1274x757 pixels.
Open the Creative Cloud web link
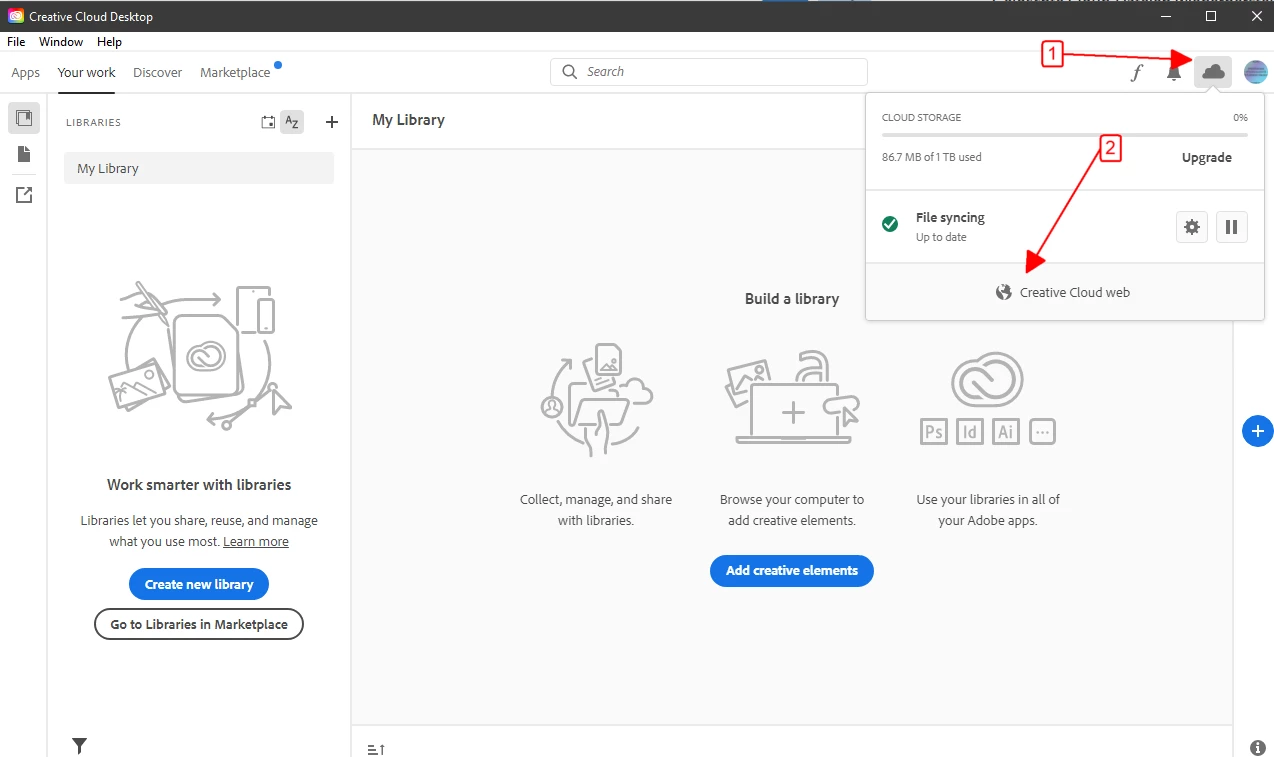[1064, 292]
